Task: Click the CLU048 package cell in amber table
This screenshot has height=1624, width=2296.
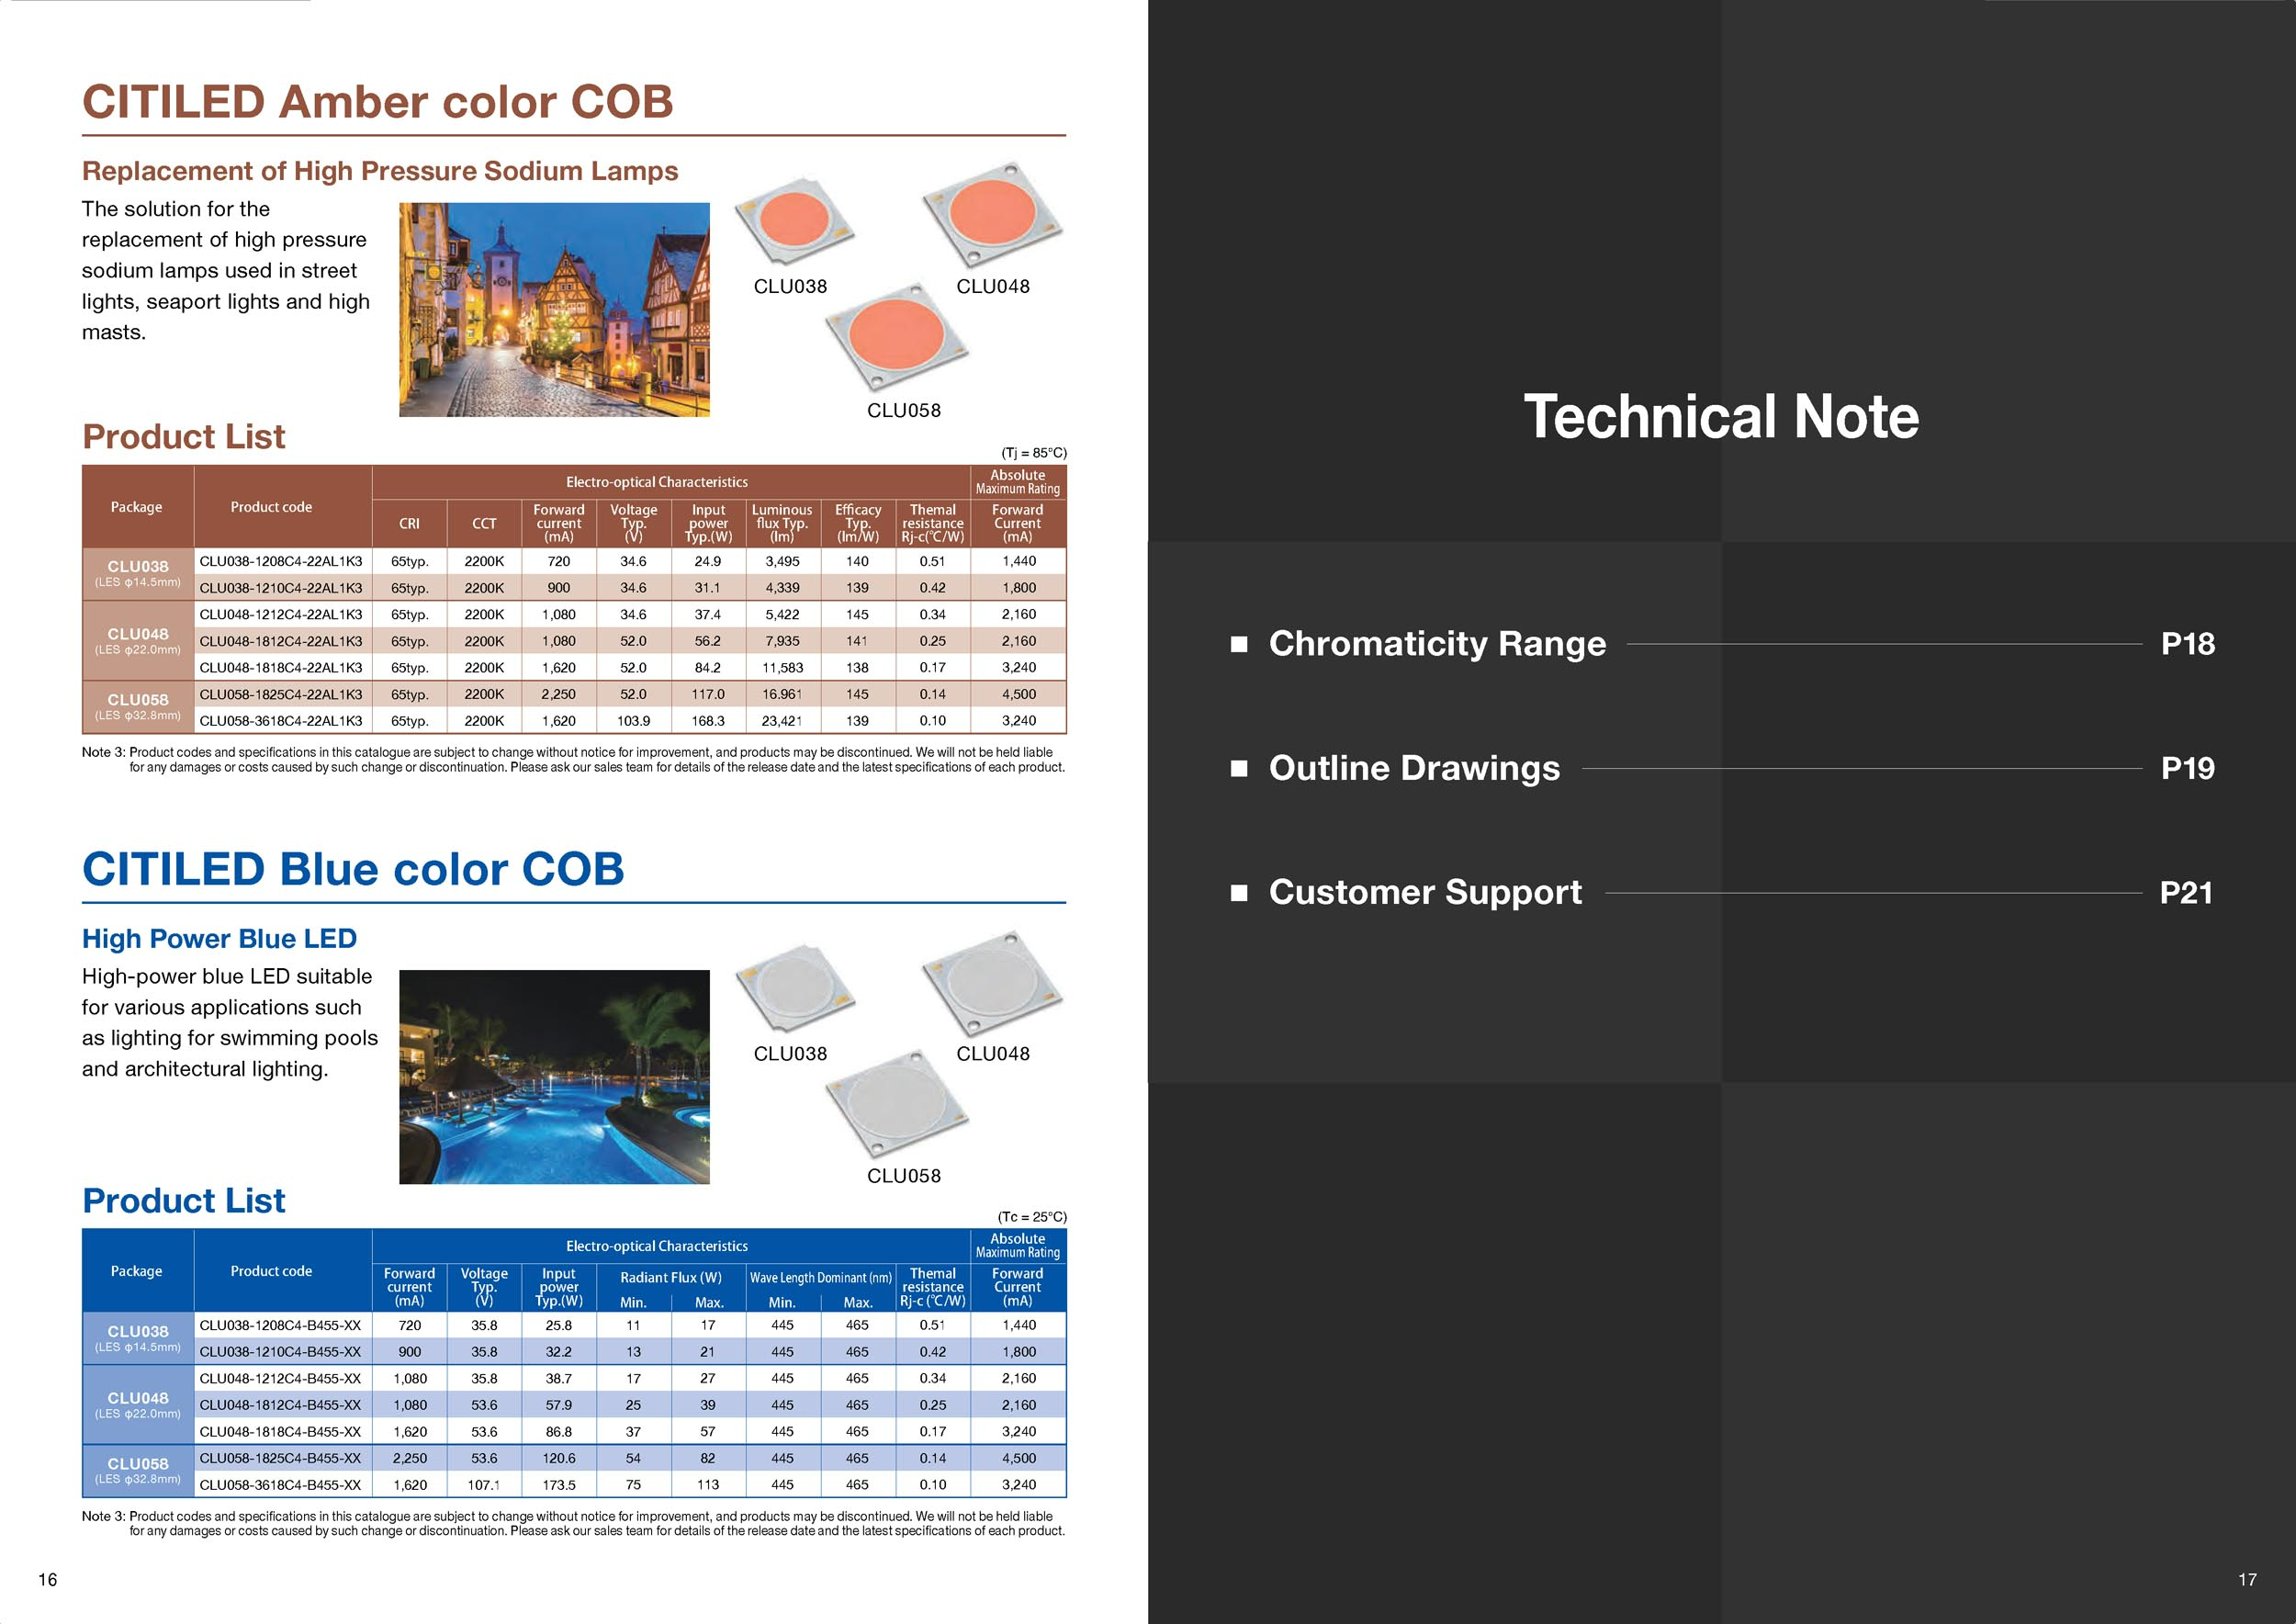Action: 138,640
